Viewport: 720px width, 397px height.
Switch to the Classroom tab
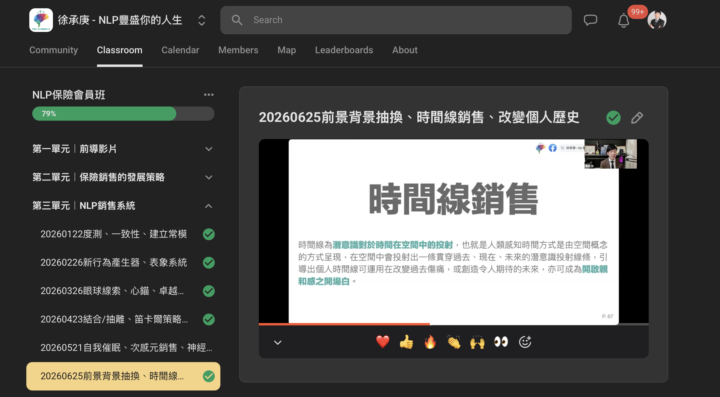119,50
